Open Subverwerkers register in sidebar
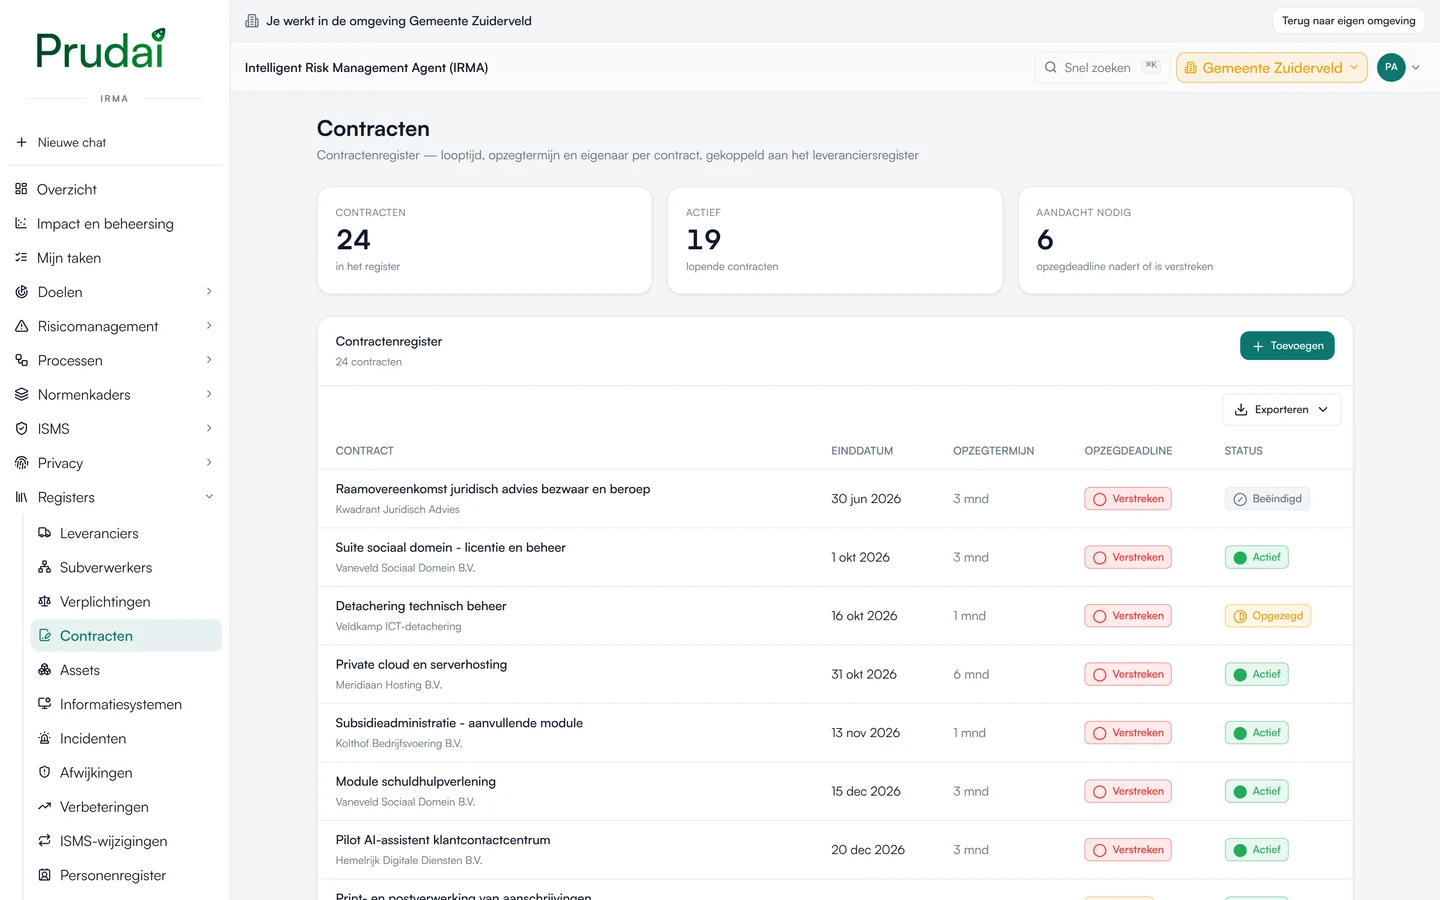This screenshot has width=1440, height=900. (126, 567)
